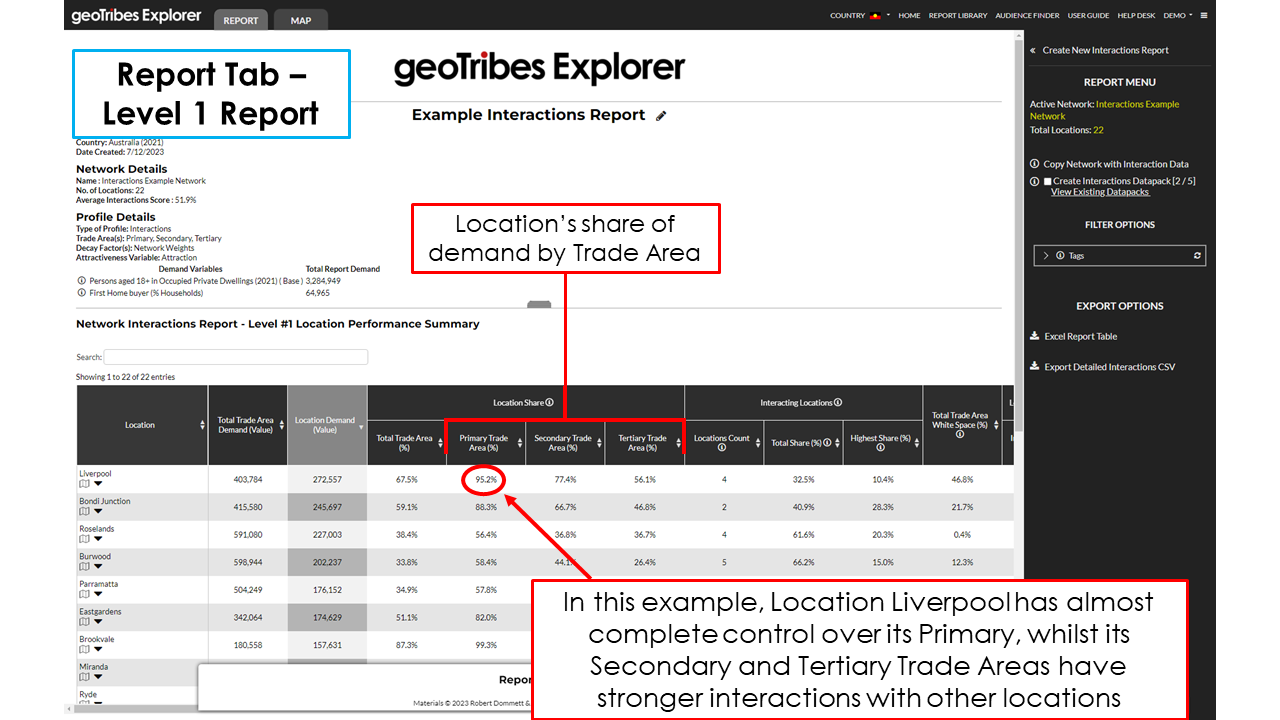1280x720 pixels.
Task: Open HELP DESK in top navigation
Action: [1136, 16]
